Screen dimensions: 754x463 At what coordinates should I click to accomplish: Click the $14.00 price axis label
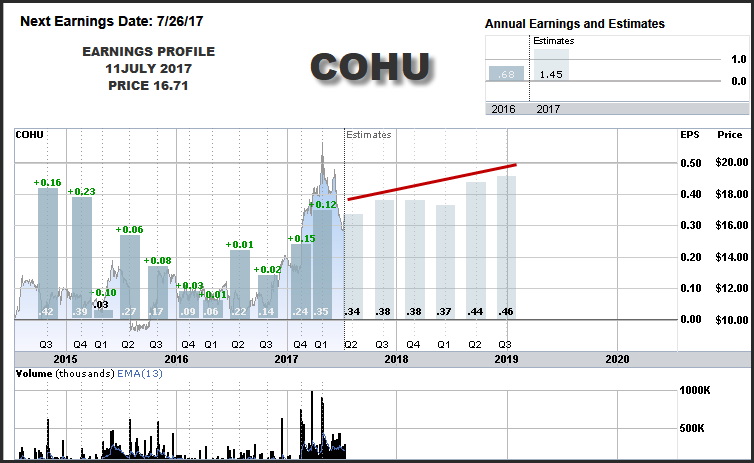point(732,257)
